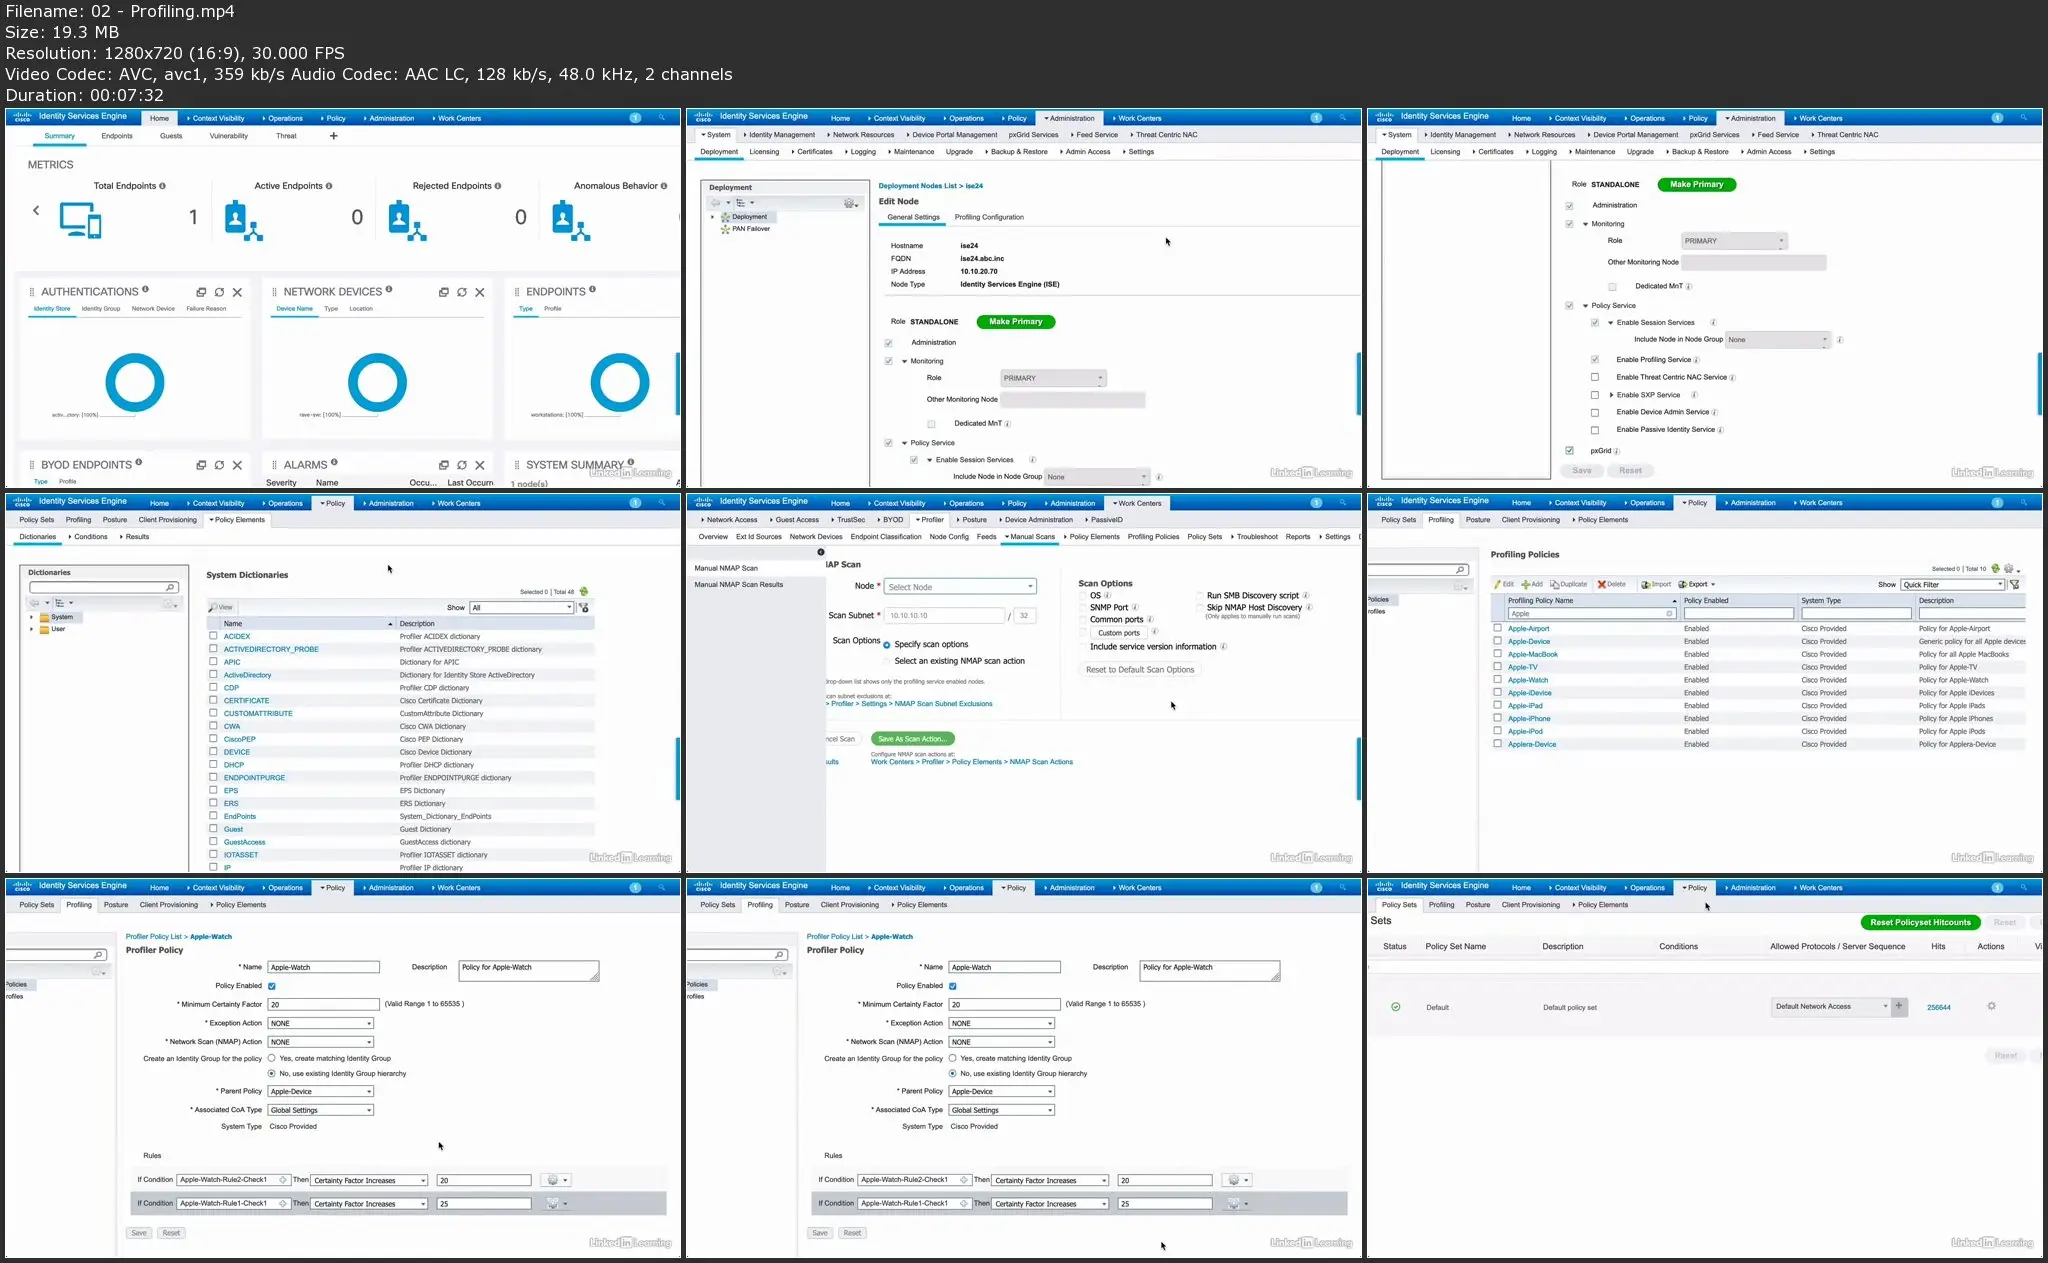Open the gear menu in the Deployment tree panel

click(851, 203)
